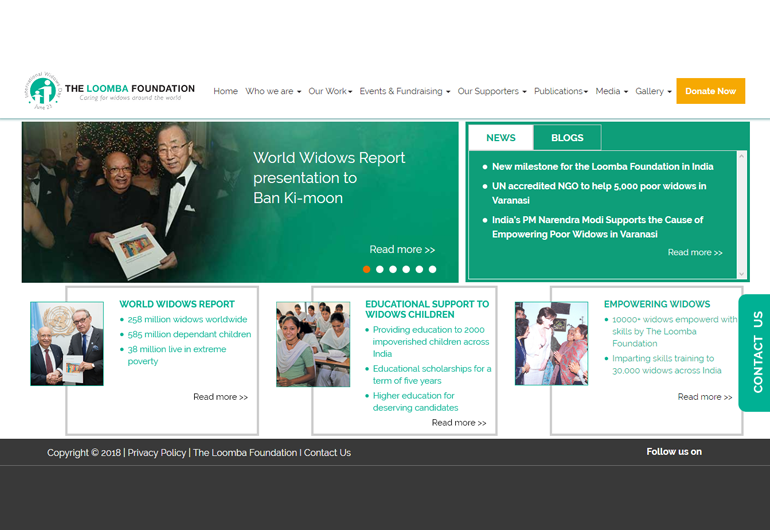Select the third carousel dot

pyautogui.click(x=393, y=269)
